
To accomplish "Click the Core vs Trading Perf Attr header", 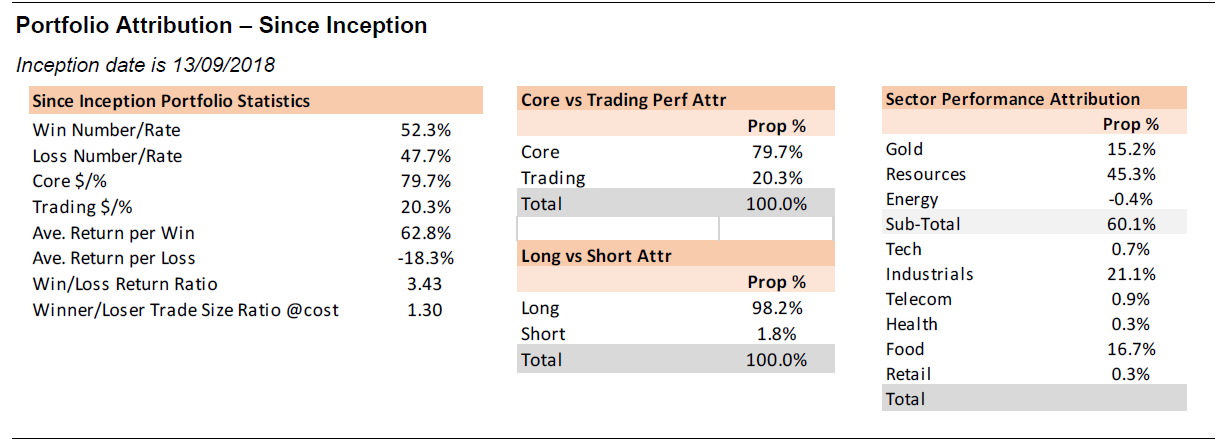I will pyautogui.click(x=623, y=100).
